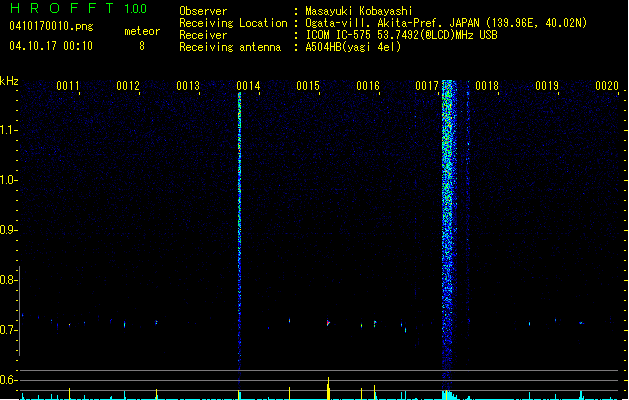Click the antenna text A504HB(yagi 4el)

tap(353, 47)
